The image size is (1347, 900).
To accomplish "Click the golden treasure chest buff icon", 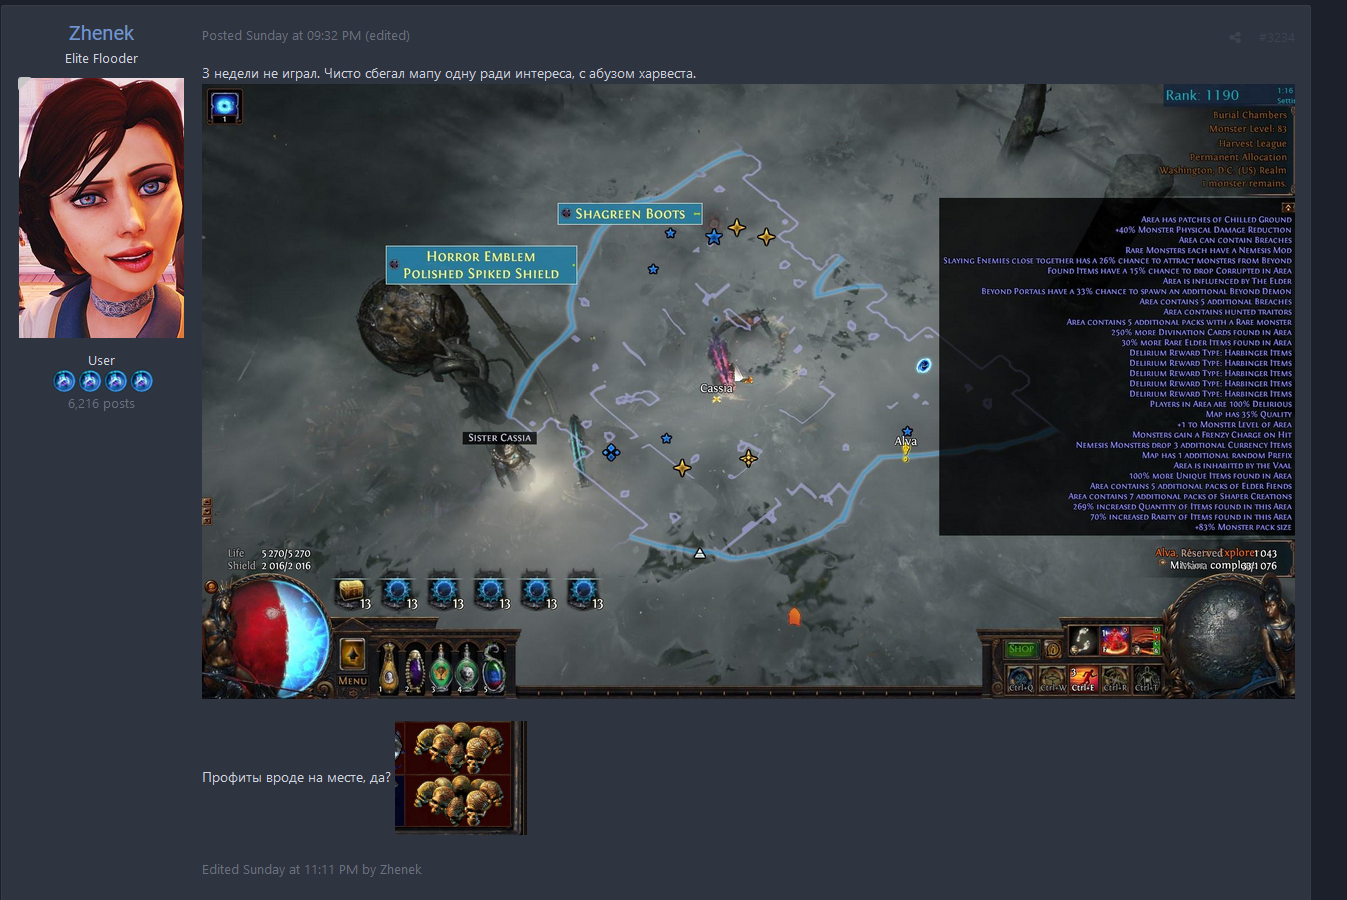I will coord(351,592).
